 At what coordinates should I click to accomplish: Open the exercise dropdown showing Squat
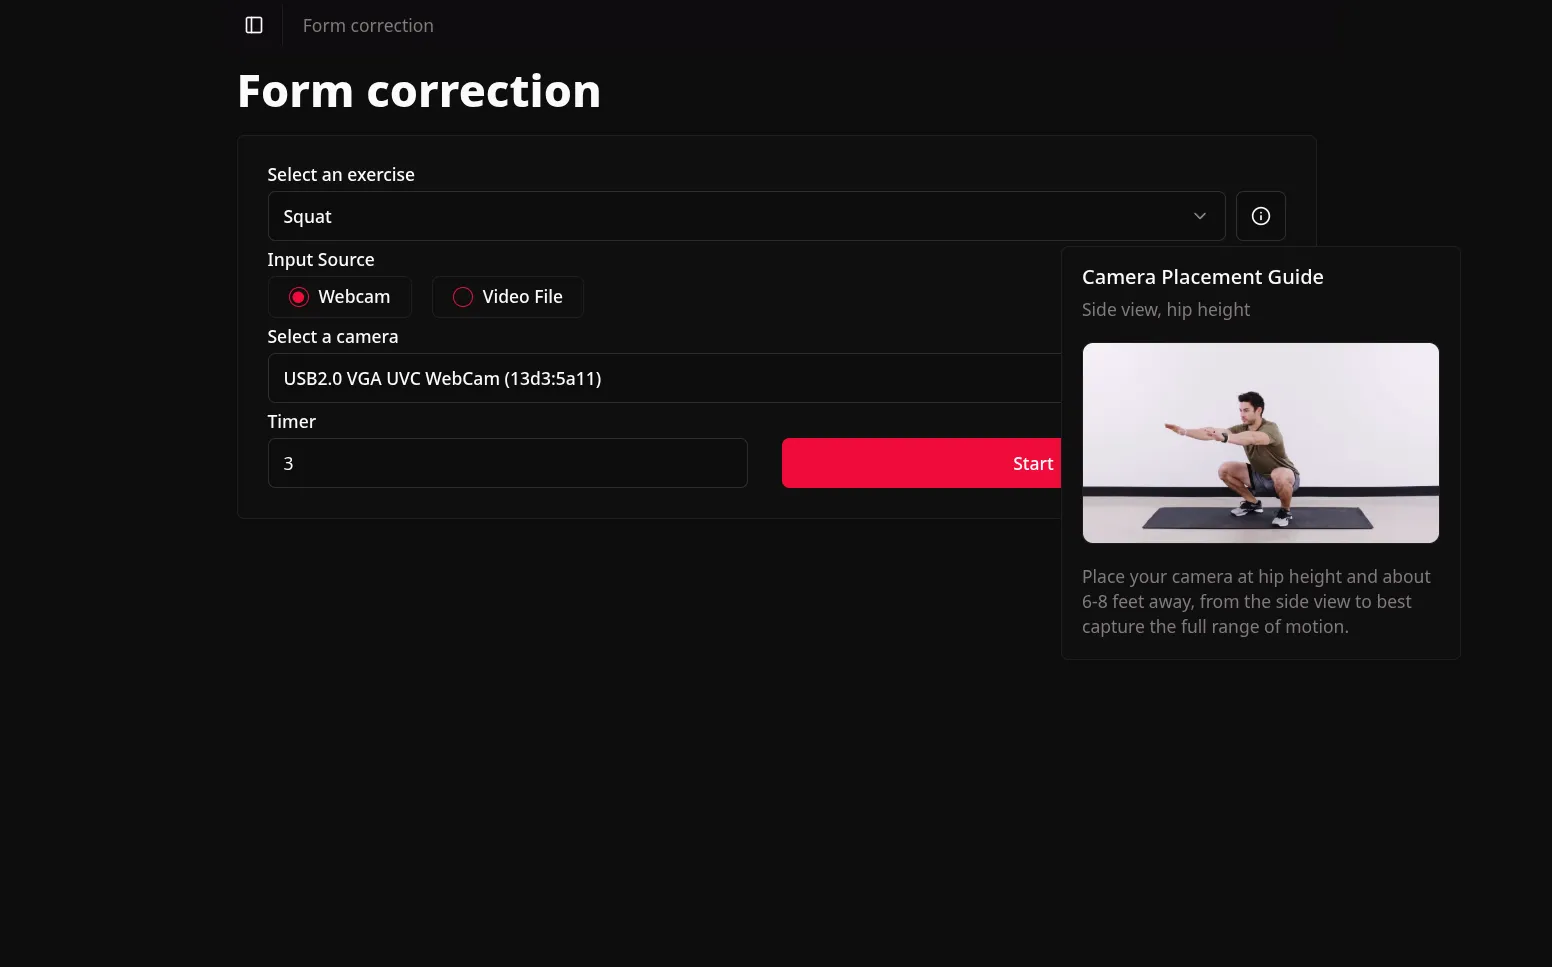(x=746, y=216)
